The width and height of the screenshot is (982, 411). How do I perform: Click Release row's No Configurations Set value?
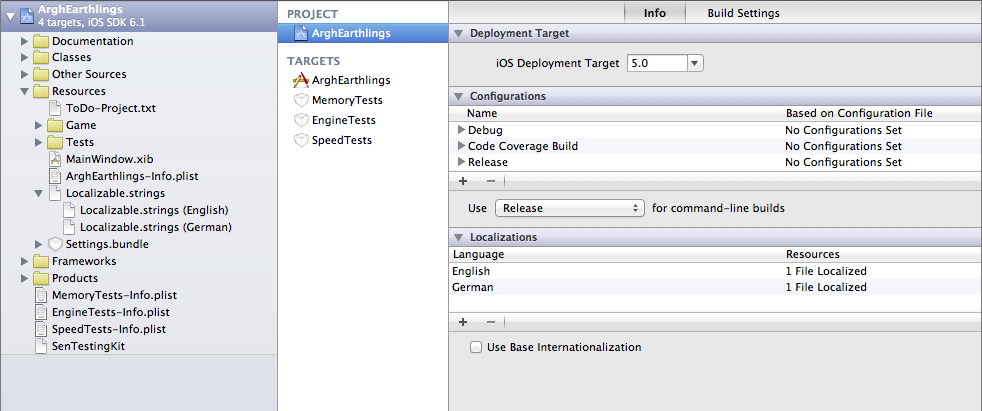(844, 162)
